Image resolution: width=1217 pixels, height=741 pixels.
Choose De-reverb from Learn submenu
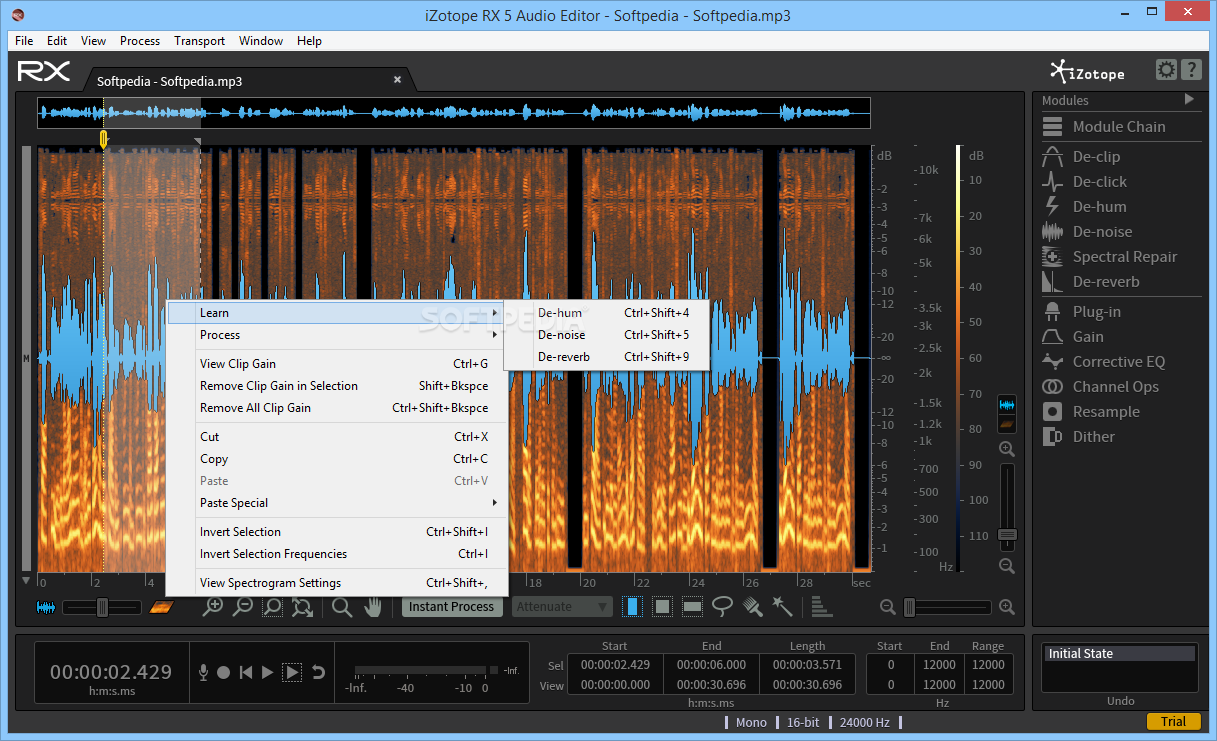tap(606, 357)
